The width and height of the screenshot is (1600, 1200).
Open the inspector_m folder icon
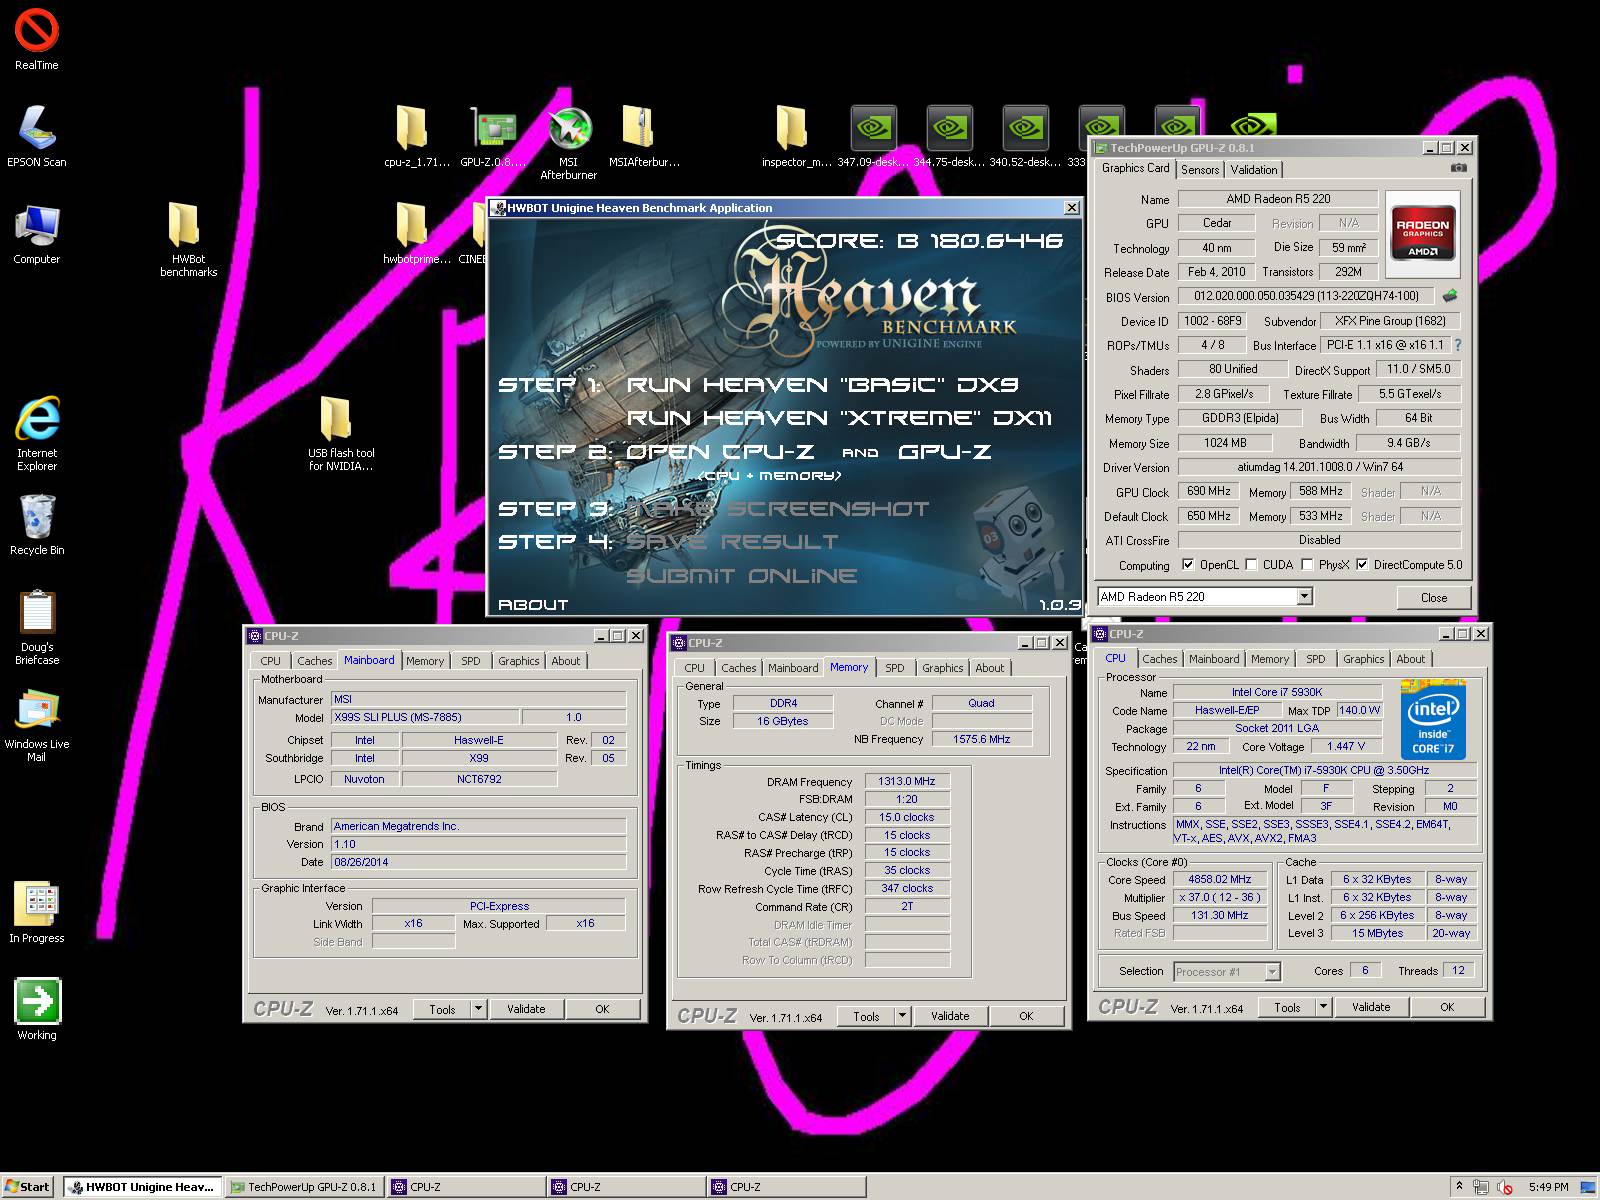796,137
